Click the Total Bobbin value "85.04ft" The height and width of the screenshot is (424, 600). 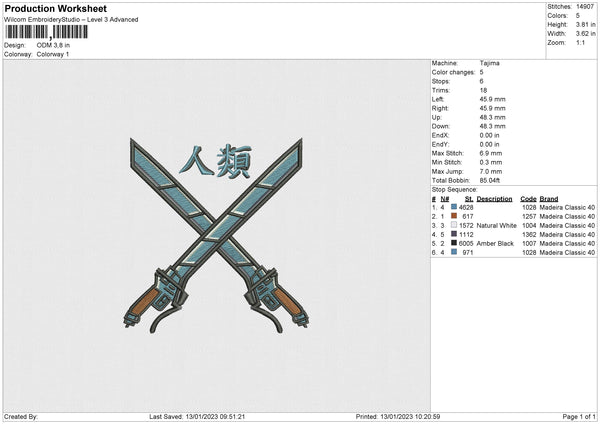click(x=490, y=181)
